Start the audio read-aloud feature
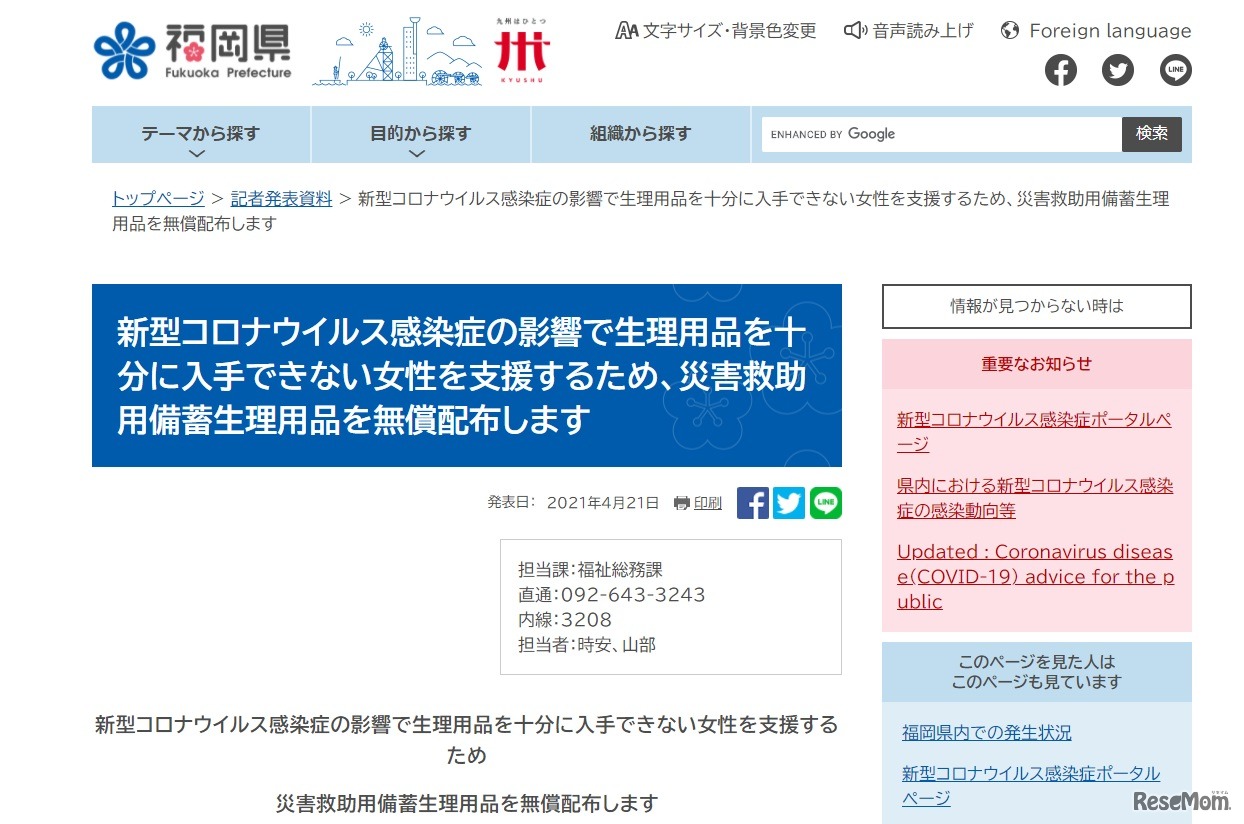1244x824 pixels. coord(908,31)
